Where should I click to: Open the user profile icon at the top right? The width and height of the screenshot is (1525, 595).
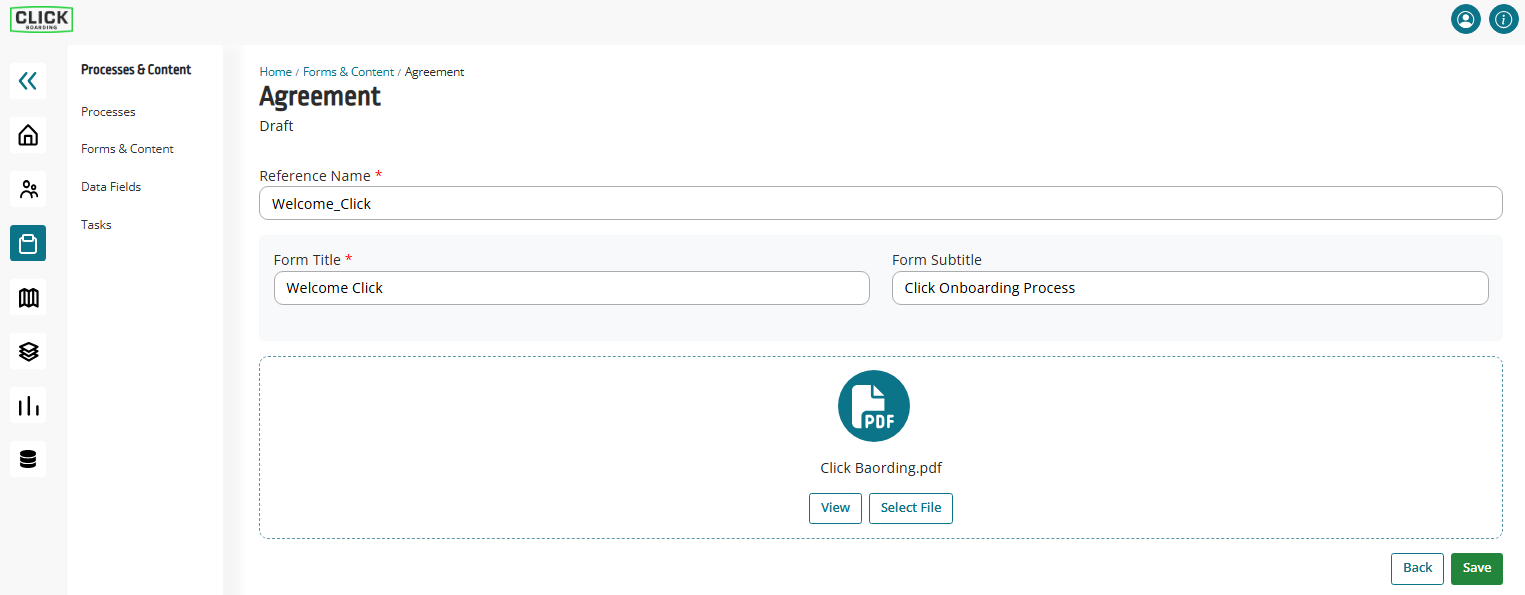[x=1466, y=19]
